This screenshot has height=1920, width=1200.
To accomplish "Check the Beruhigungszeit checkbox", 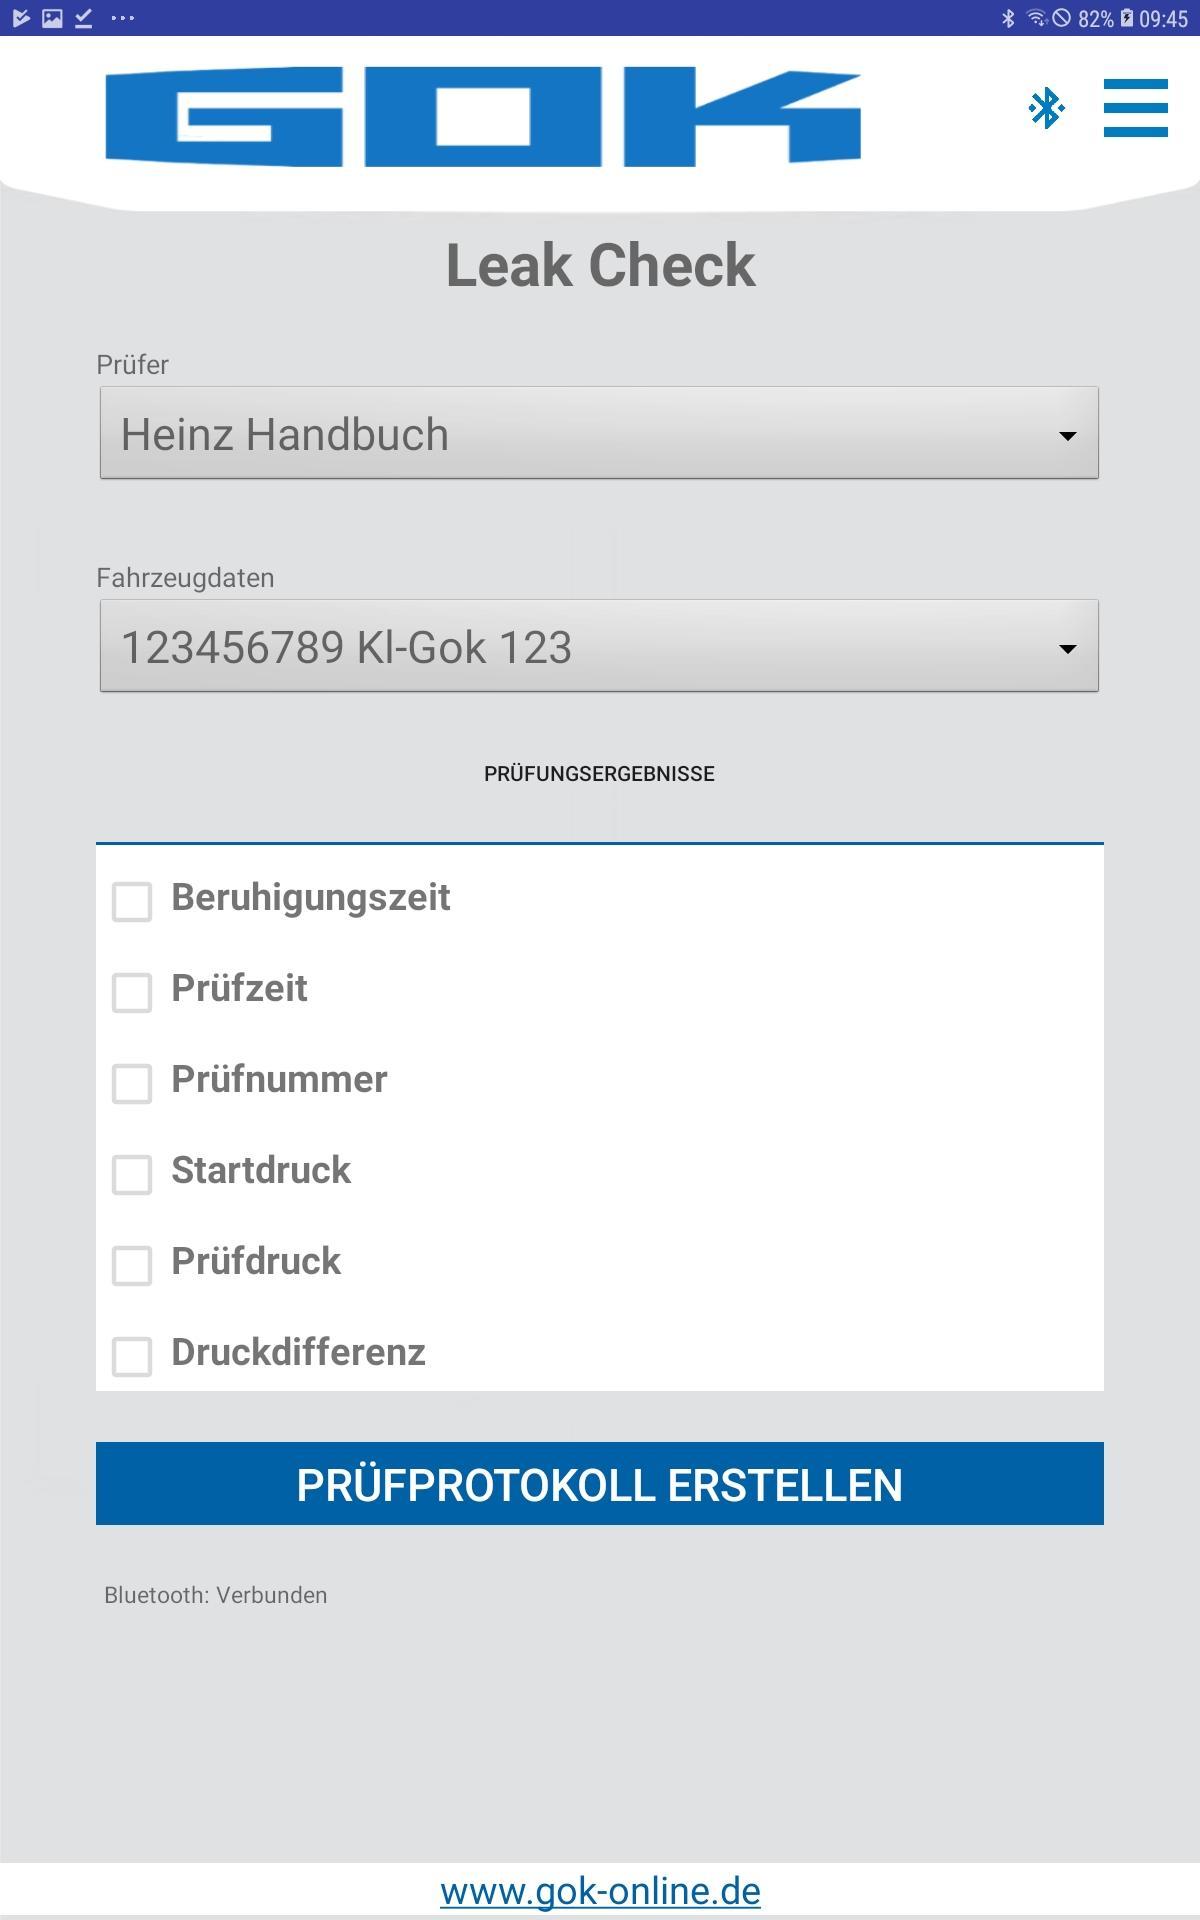I will pyautogui.click(x=132, y=901).
